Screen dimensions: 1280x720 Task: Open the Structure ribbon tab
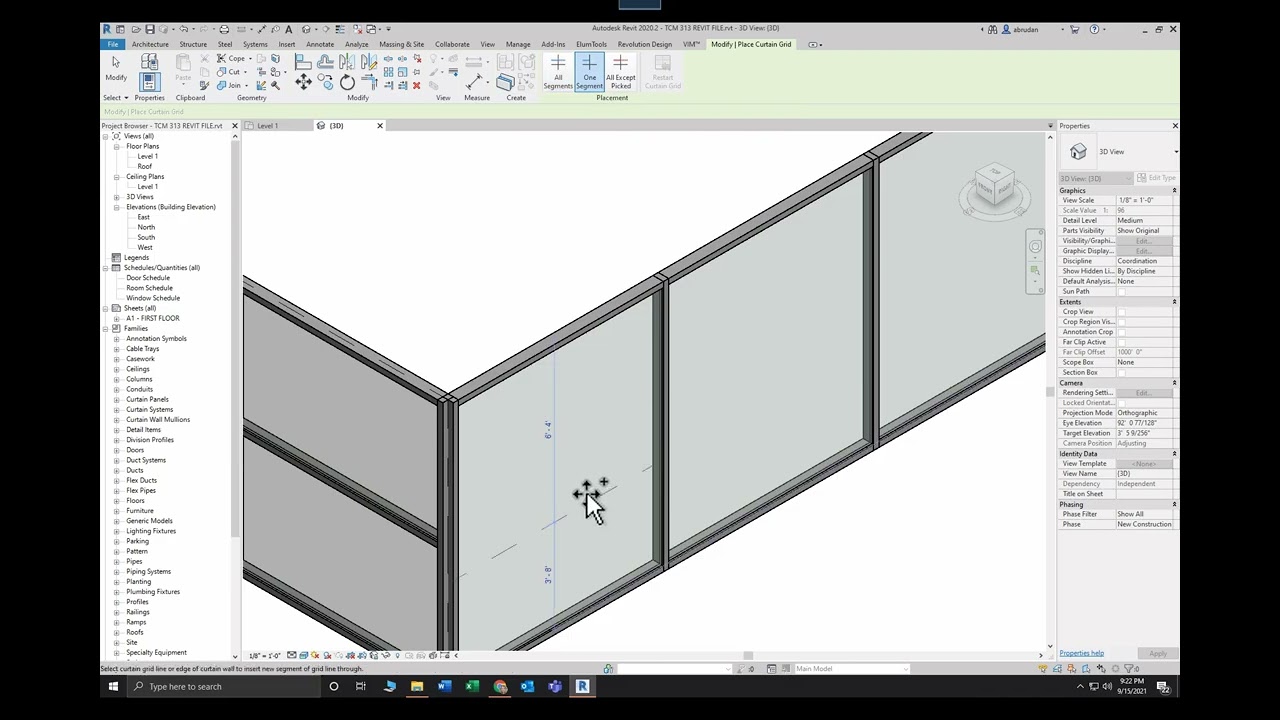(x=193, y=44)
